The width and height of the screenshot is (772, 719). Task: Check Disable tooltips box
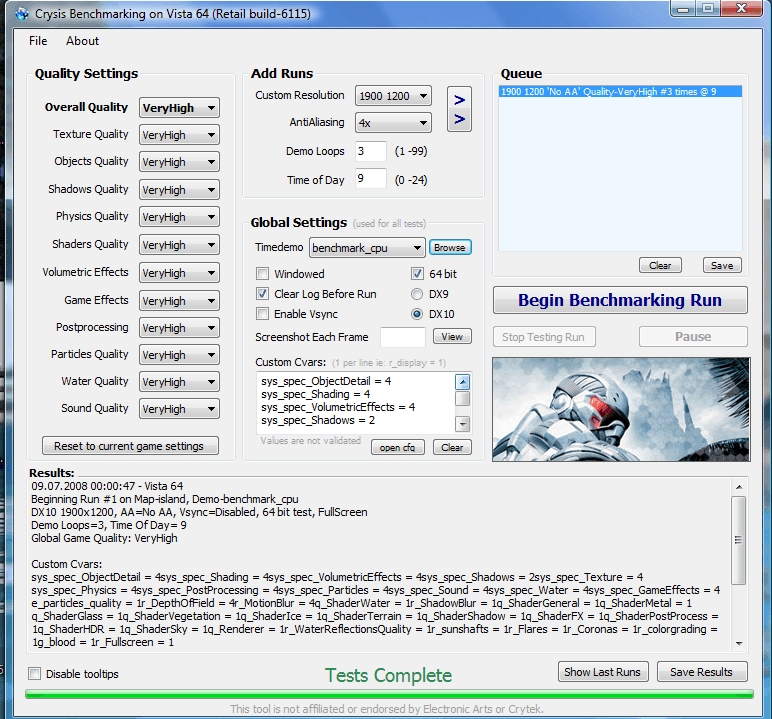(x=34, y=673)
